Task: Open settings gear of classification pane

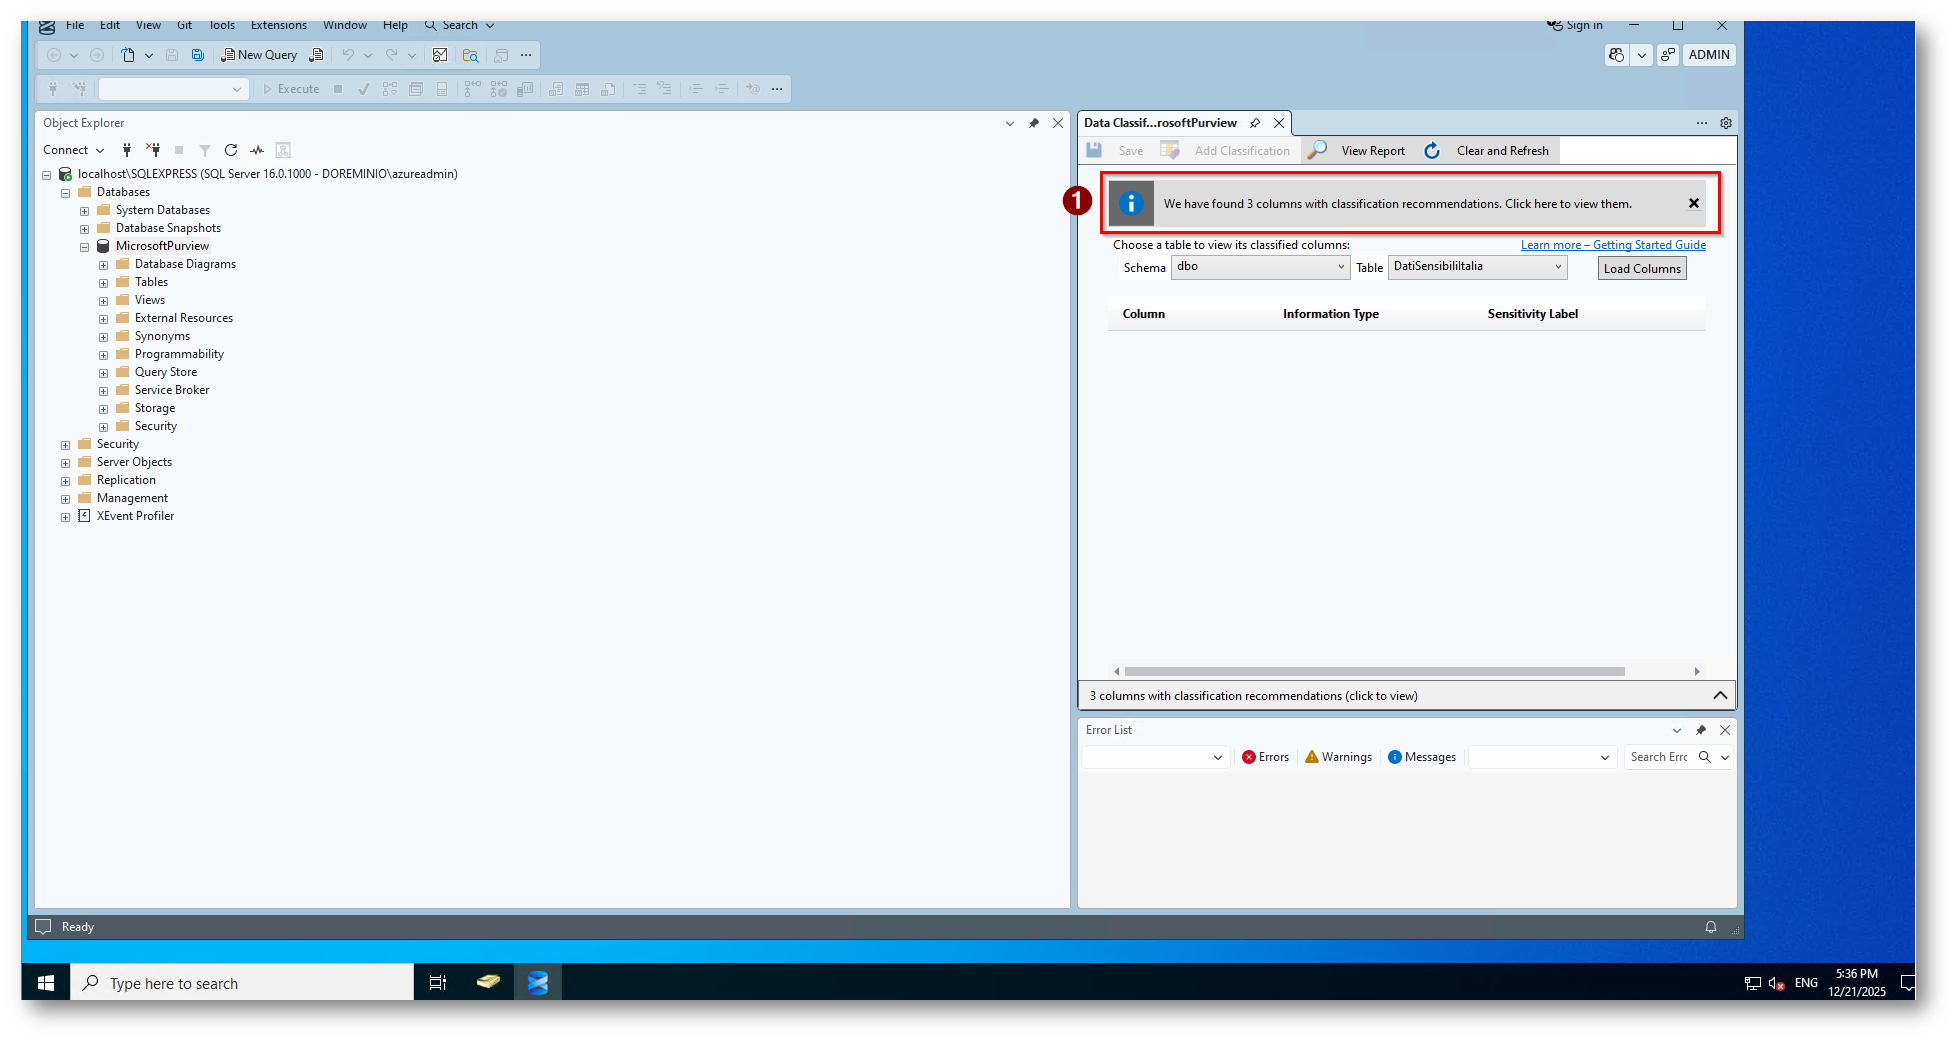Action: point(1726,123)
